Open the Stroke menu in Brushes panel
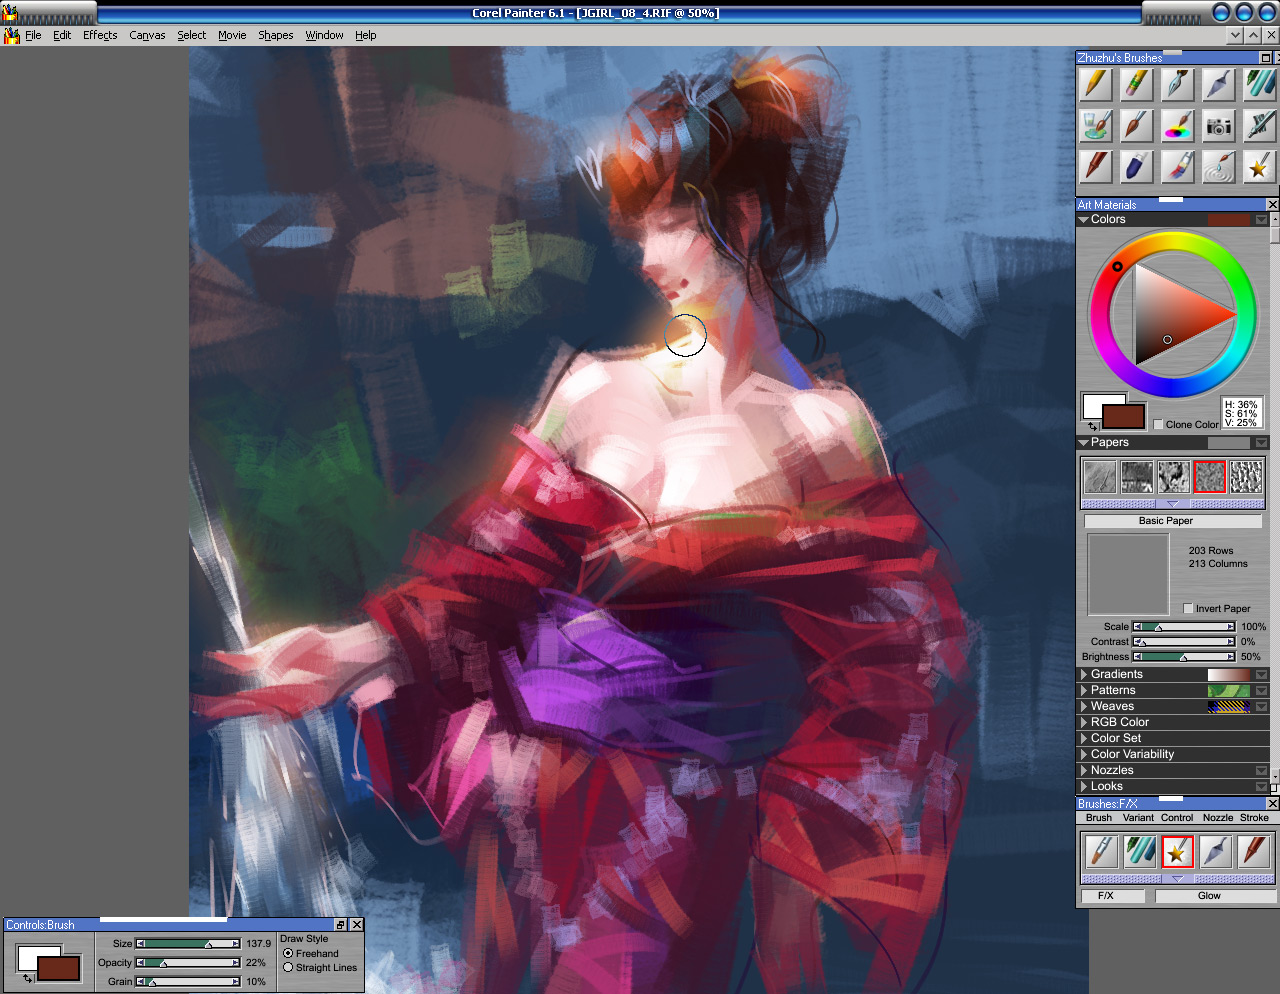The height and width of the screenshot is (994, 1280). (1254, 818)
